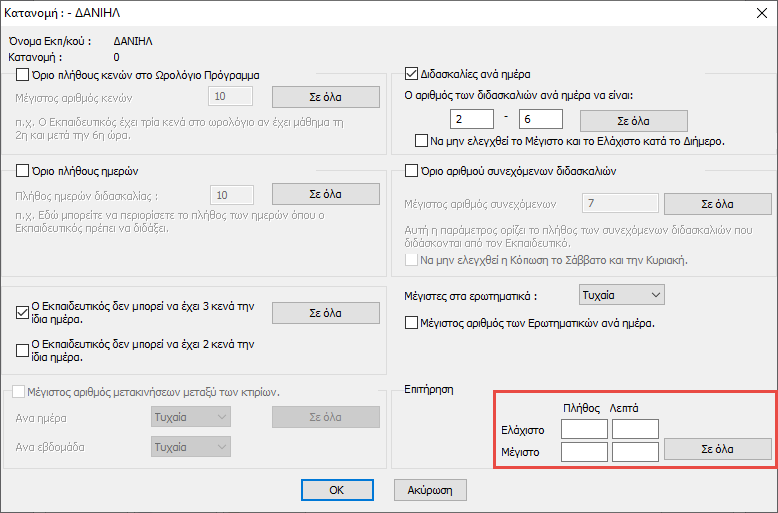The width and height of the screenshot is (778, 513).
Task: Click the Ελάχιστο Πλήθος field under Επιτήρηση
Action: (x=584, y=429)
